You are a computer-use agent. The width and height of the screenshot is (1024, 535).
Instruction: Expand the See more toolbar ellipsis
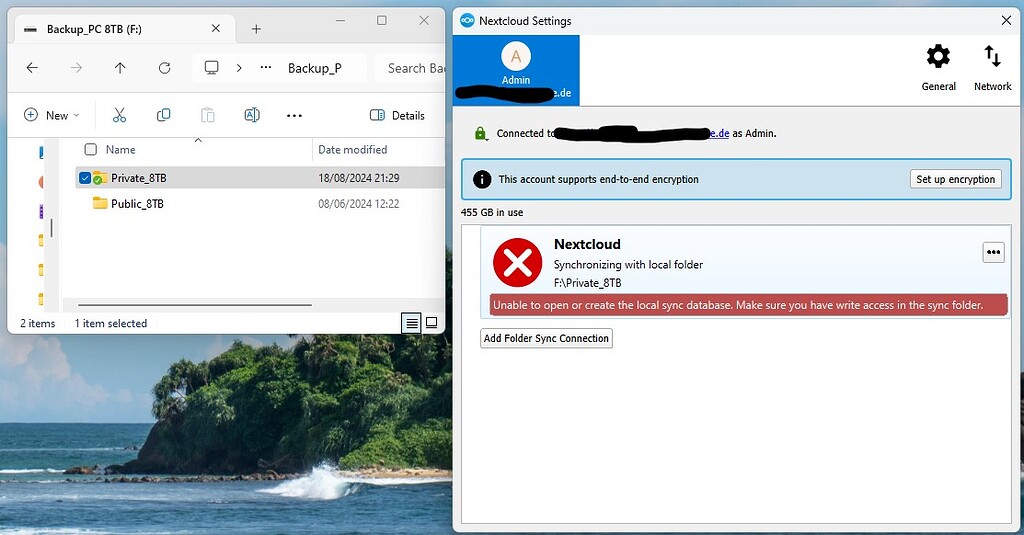click(x=294, y=115)
